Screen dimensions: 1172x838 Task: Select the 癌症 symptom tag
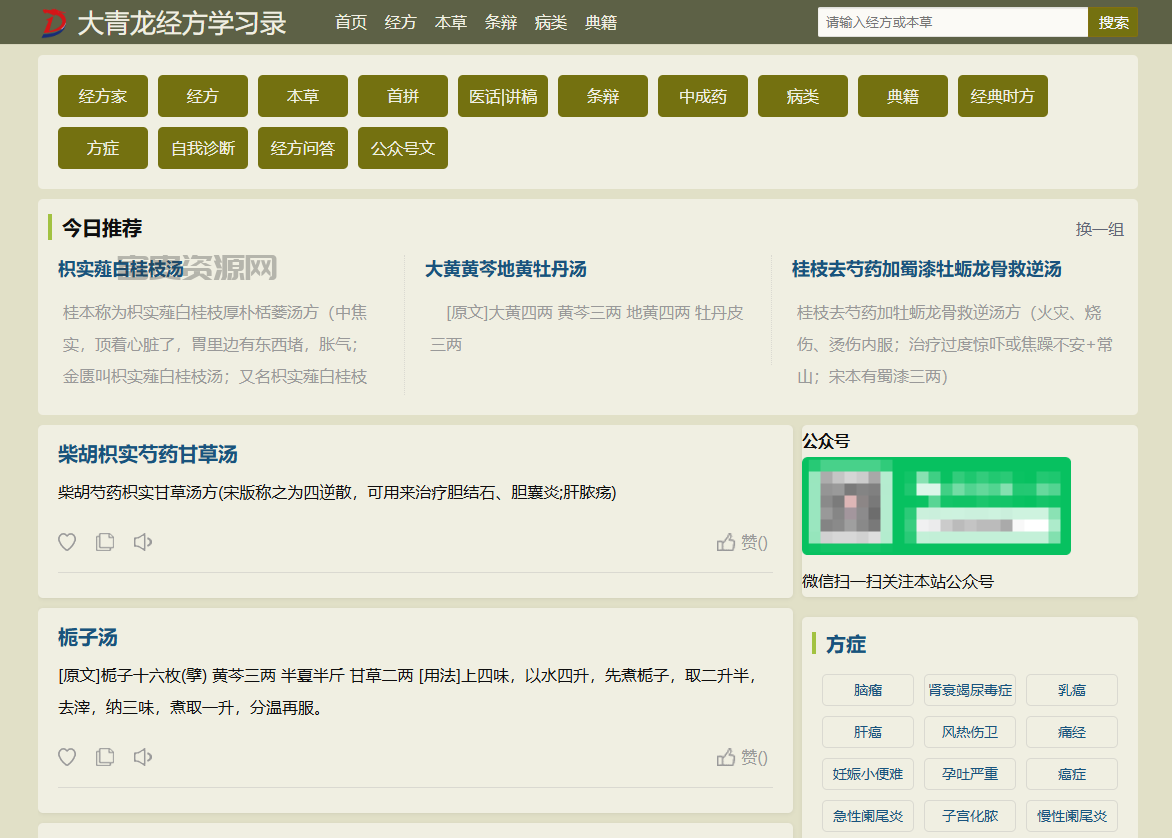coord(1072,774)
